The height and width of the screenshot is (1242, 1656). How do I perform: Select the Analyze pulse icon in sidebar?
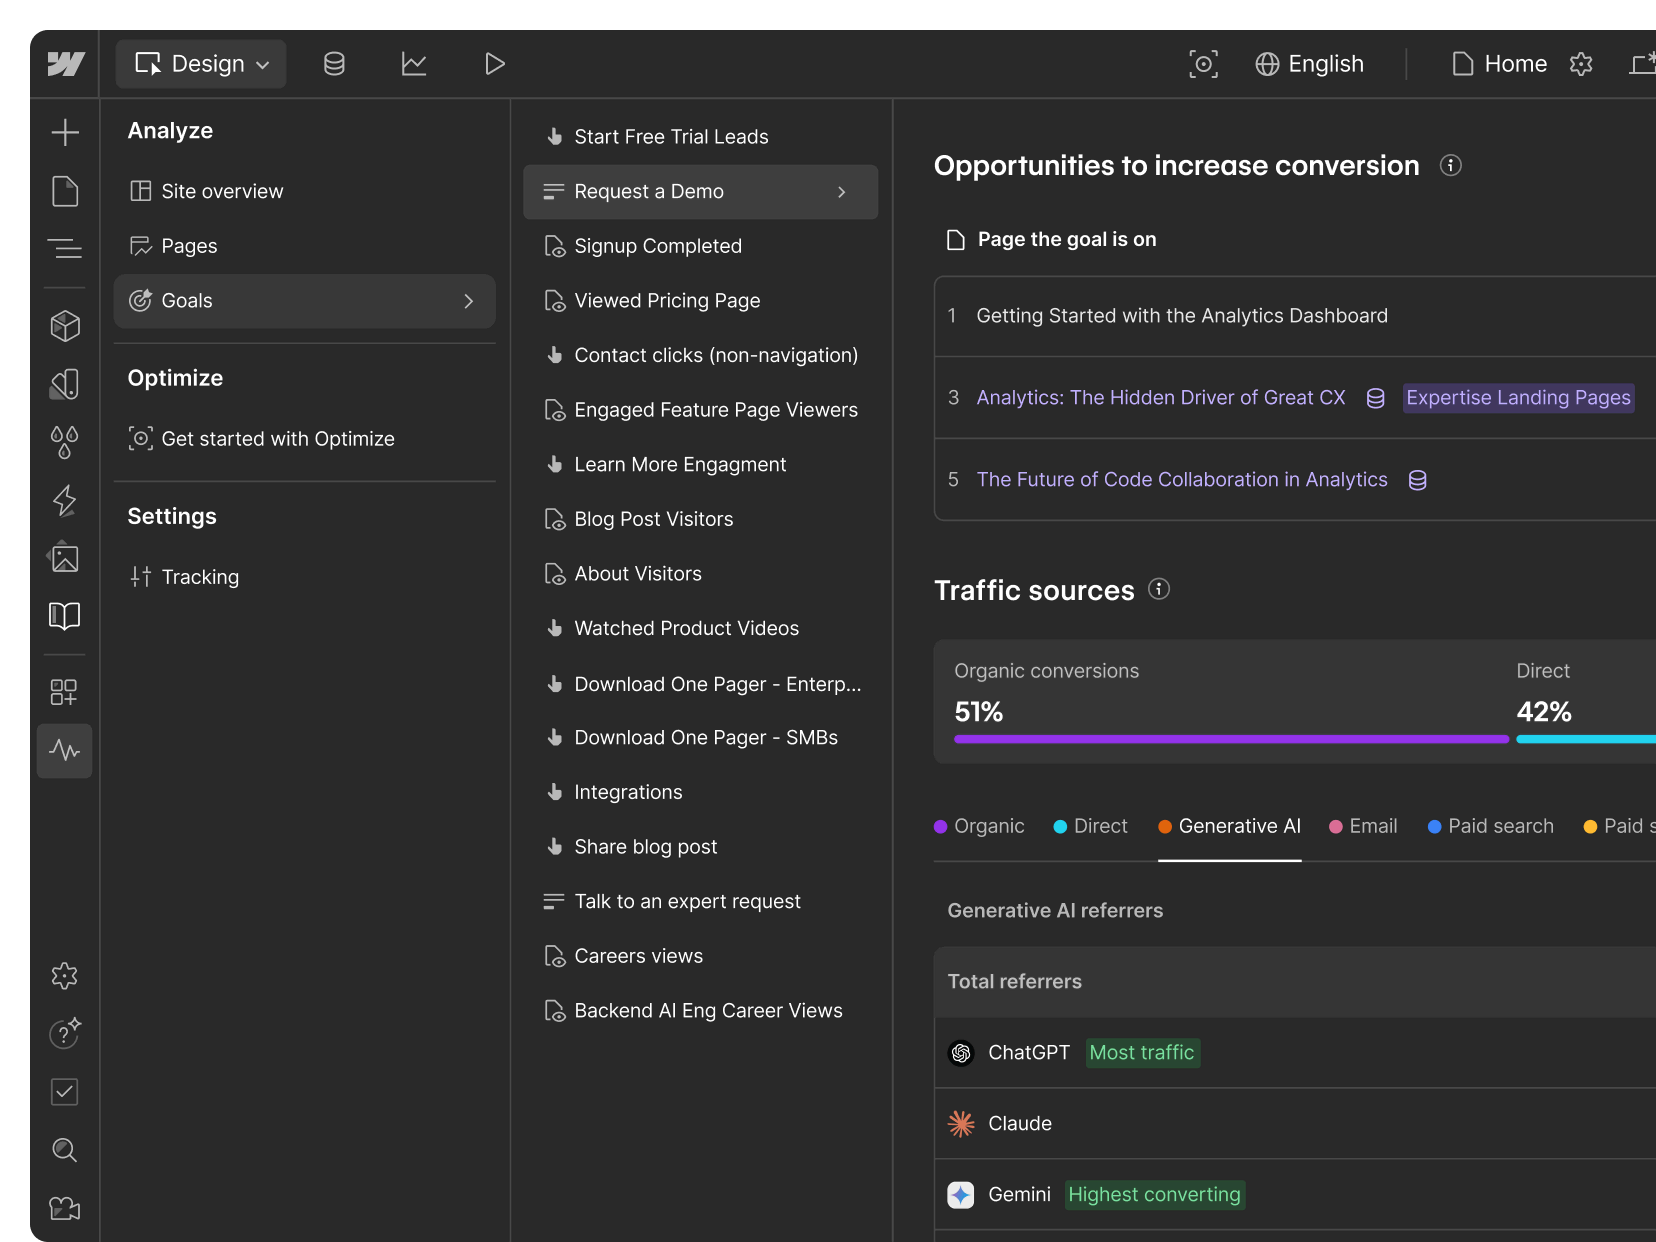[x=65, y=750]
